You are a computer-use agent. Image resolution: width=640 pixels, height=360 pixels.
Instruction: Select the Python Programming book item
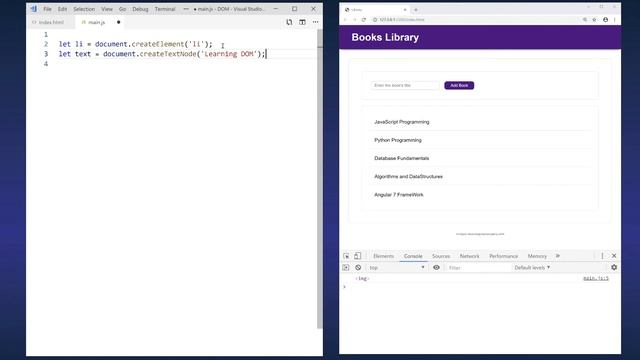[x=480, y=140]
